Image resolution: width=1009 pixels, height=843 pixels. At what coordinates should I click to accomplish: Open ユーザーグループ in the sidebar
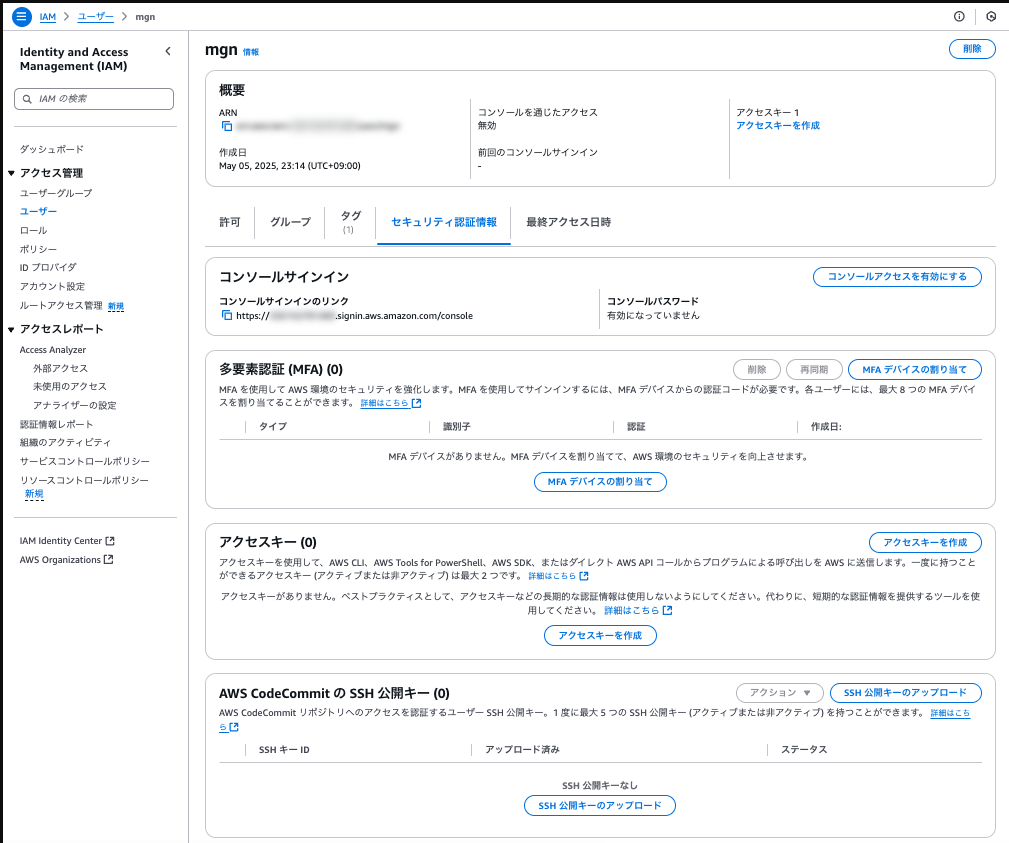point(56,193)
